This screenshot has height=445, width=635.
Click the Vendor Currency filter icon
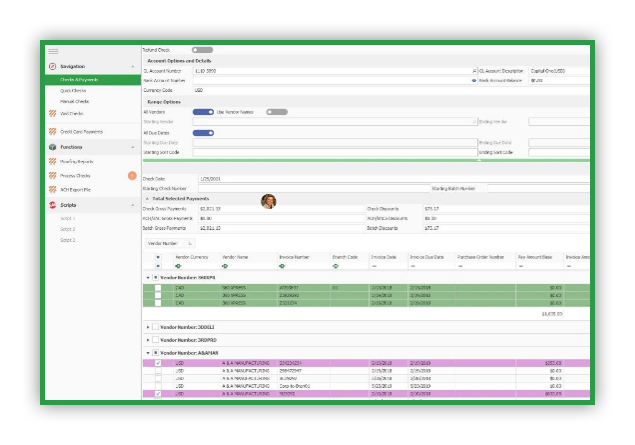178,266
